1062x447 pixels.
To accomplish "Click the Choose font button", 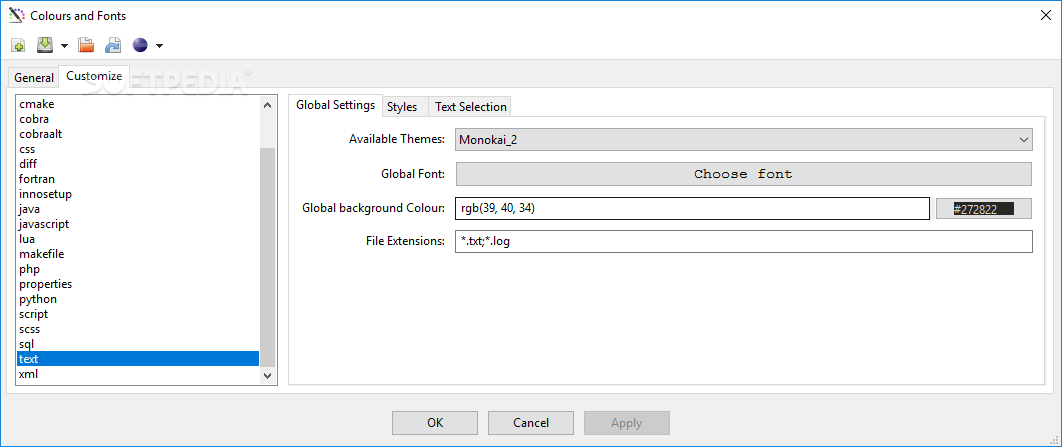I will pos(744,174).
